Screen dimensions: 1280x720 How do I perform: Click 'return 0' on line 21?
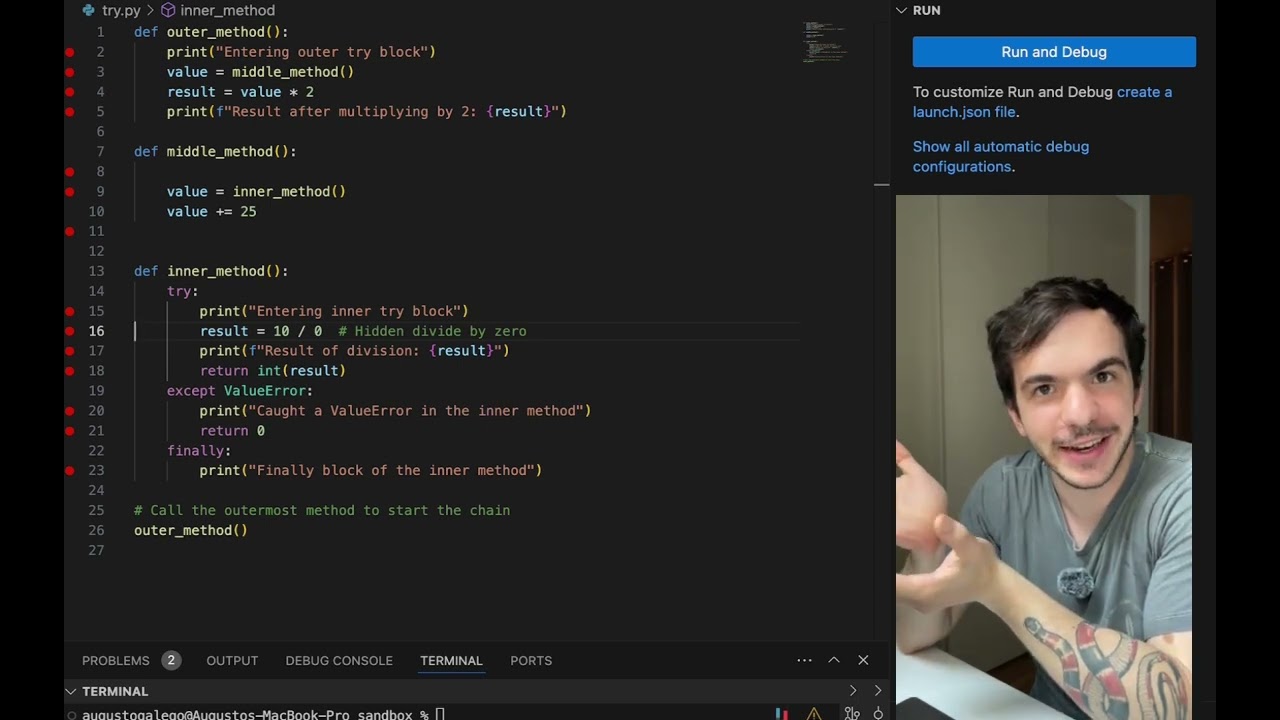[x=232, y=431]
